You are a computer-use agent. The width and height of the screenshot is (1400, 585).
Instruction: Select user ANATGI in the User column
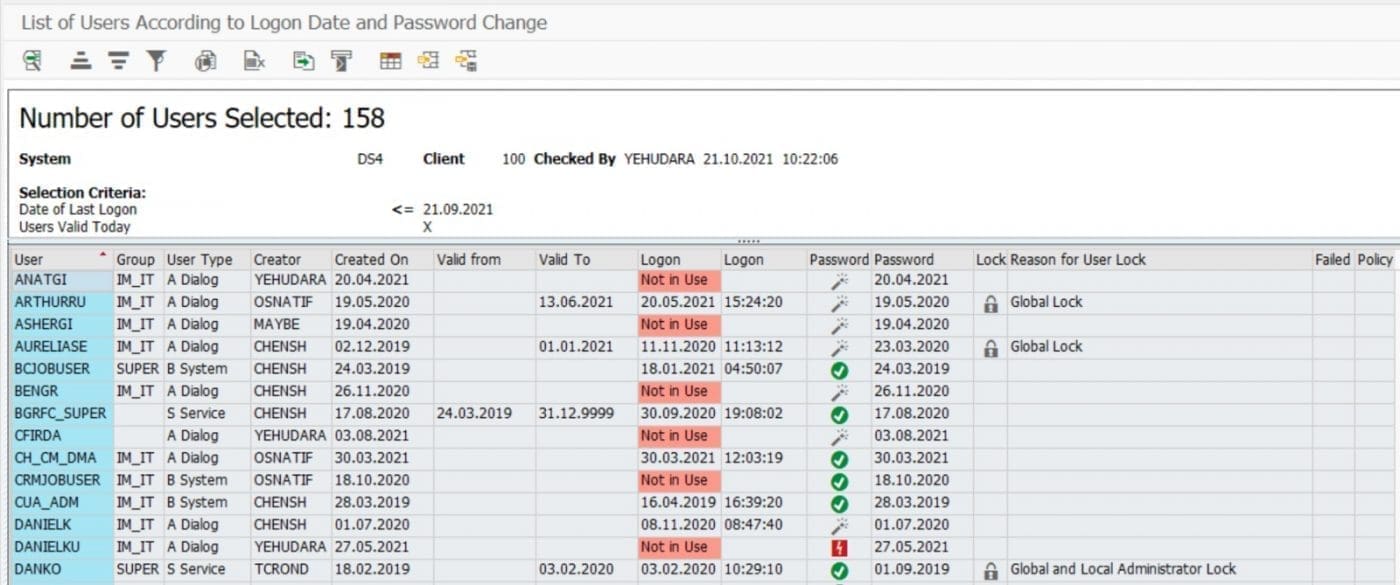coord(61,280)
